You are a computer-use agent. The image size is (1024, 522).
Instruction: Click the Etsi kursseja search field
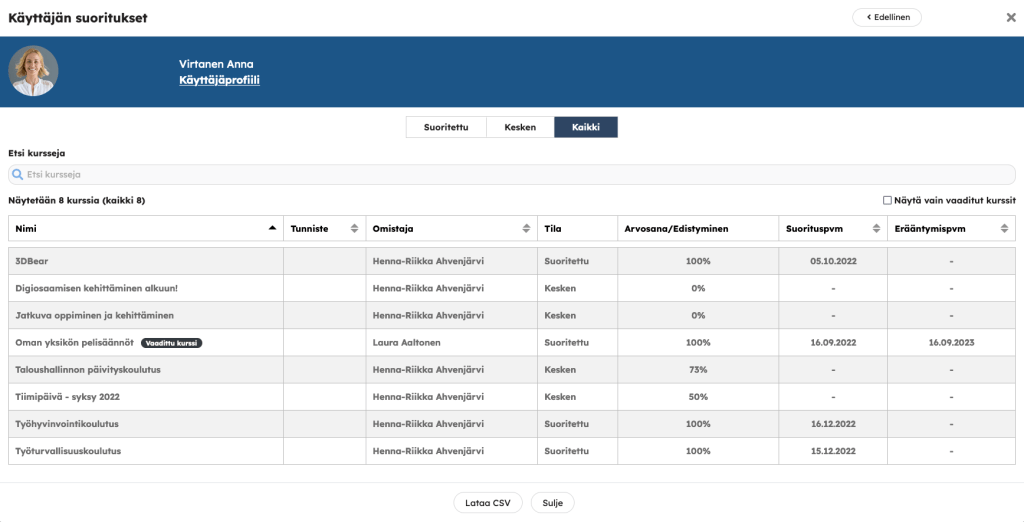(511, 174)
